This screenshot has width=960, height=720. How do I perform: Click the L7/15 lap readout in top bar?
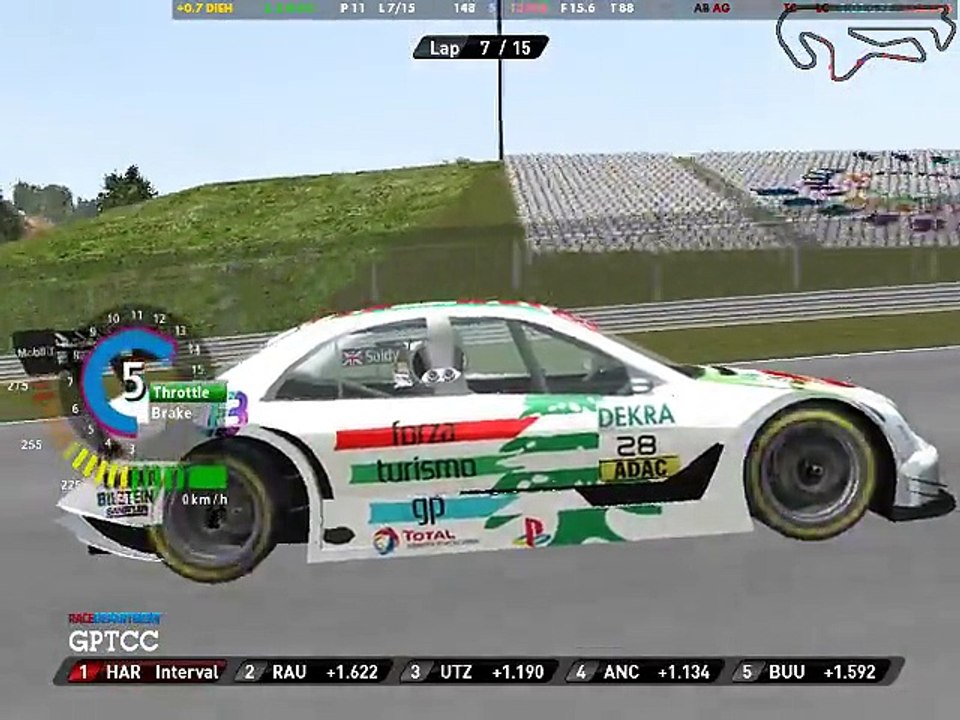397,9
